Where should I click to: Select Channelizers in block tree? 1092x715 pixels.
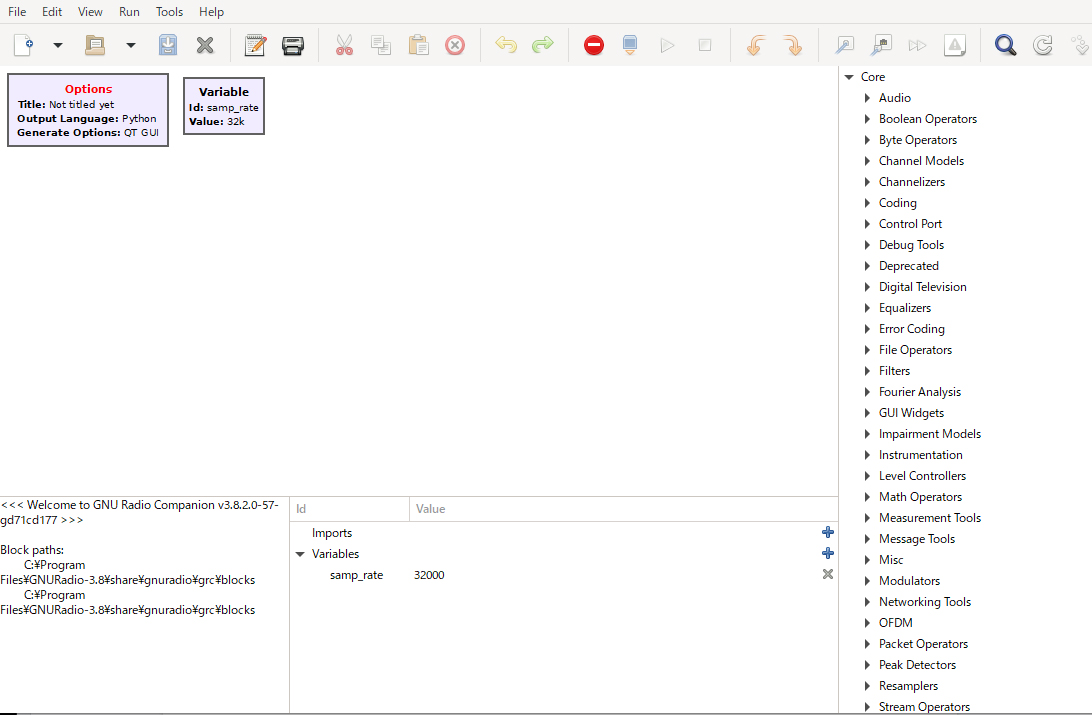click(x=912, y=182)
